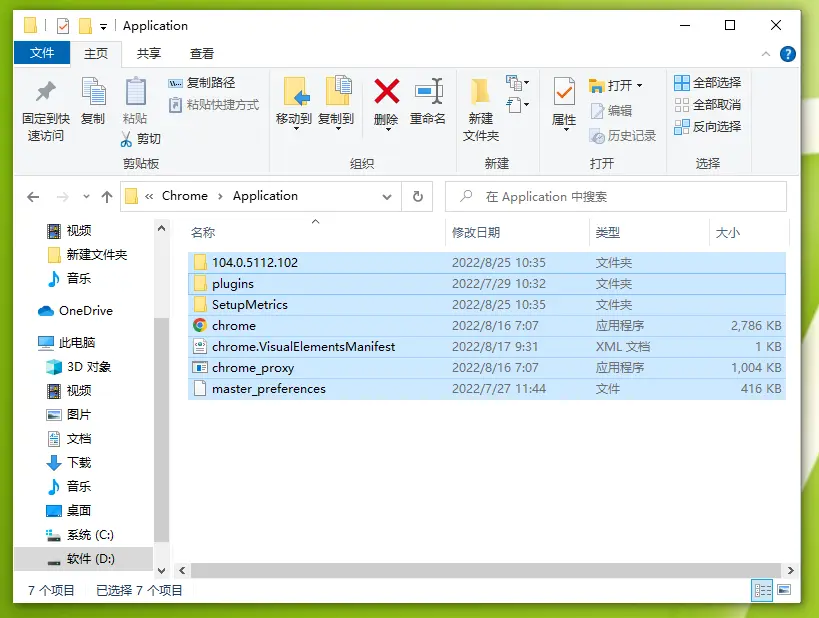Screen dimensions: 819x618
Task: Collapse the ribbon using the chevron
Action: click(768, 54)
